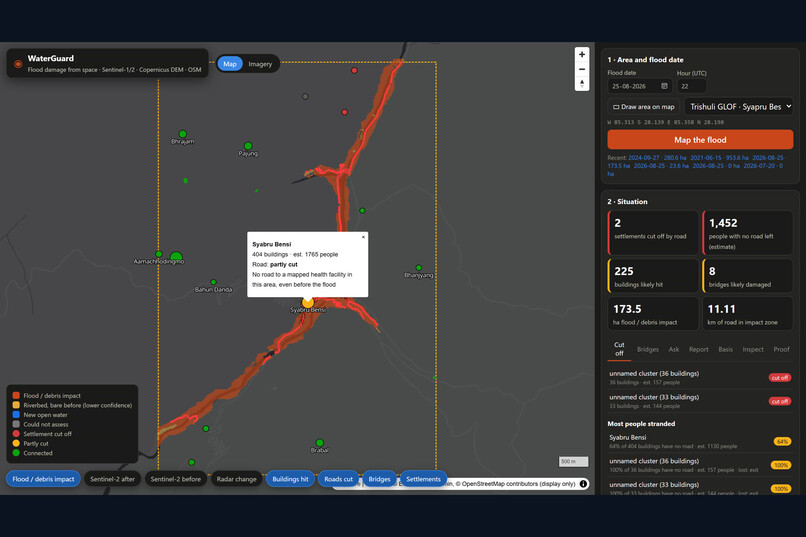This screenshot has width=806, height=537.
Task: Click the WaterGuard logo icon
Action: coord(18,64)
